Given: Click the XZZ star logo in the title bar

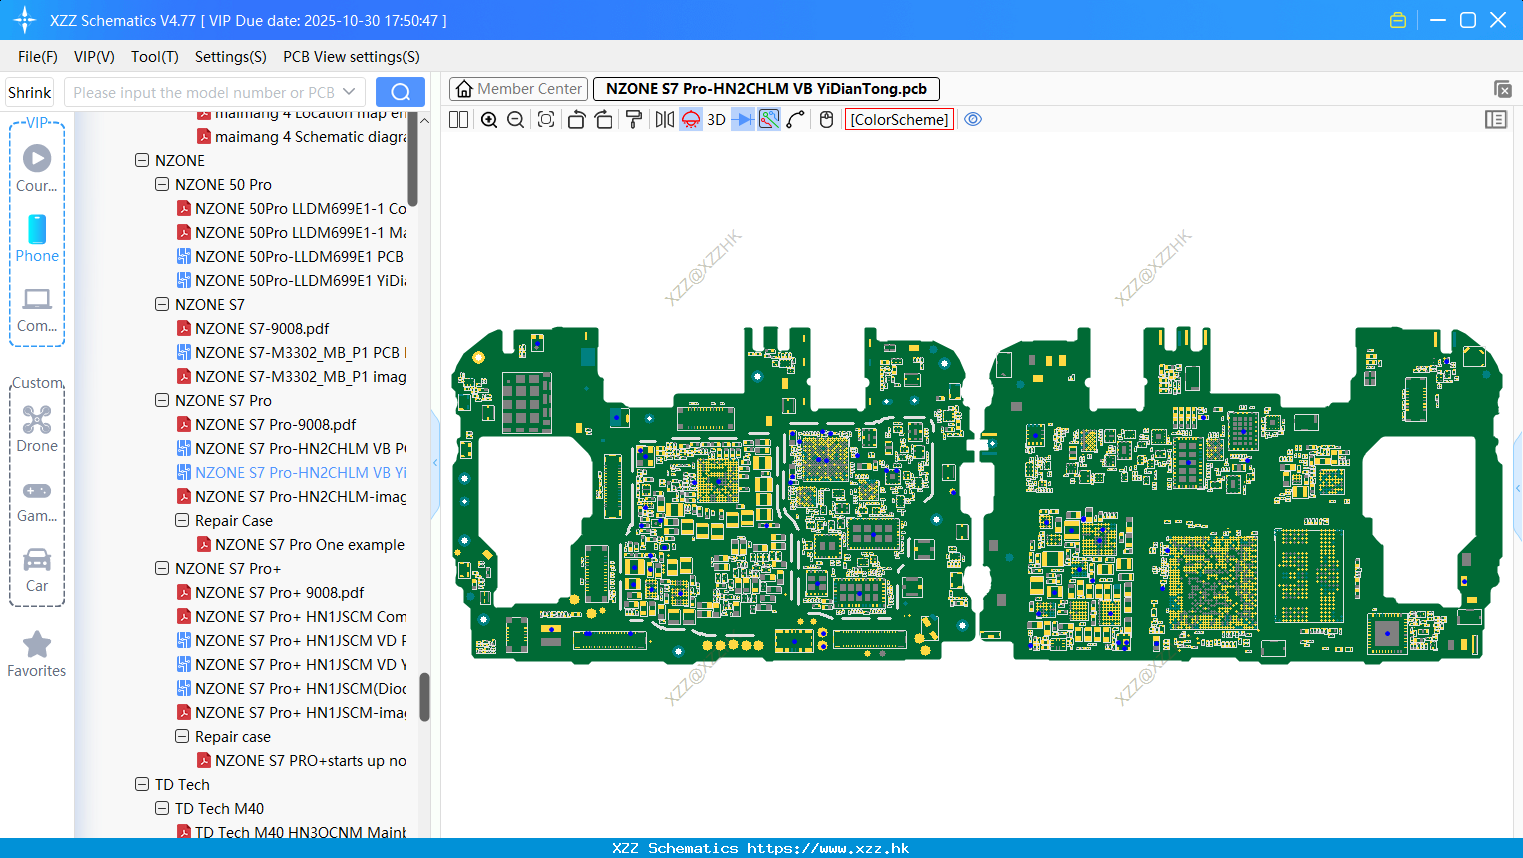Looking at the screenshot, I should pos(25,20).
